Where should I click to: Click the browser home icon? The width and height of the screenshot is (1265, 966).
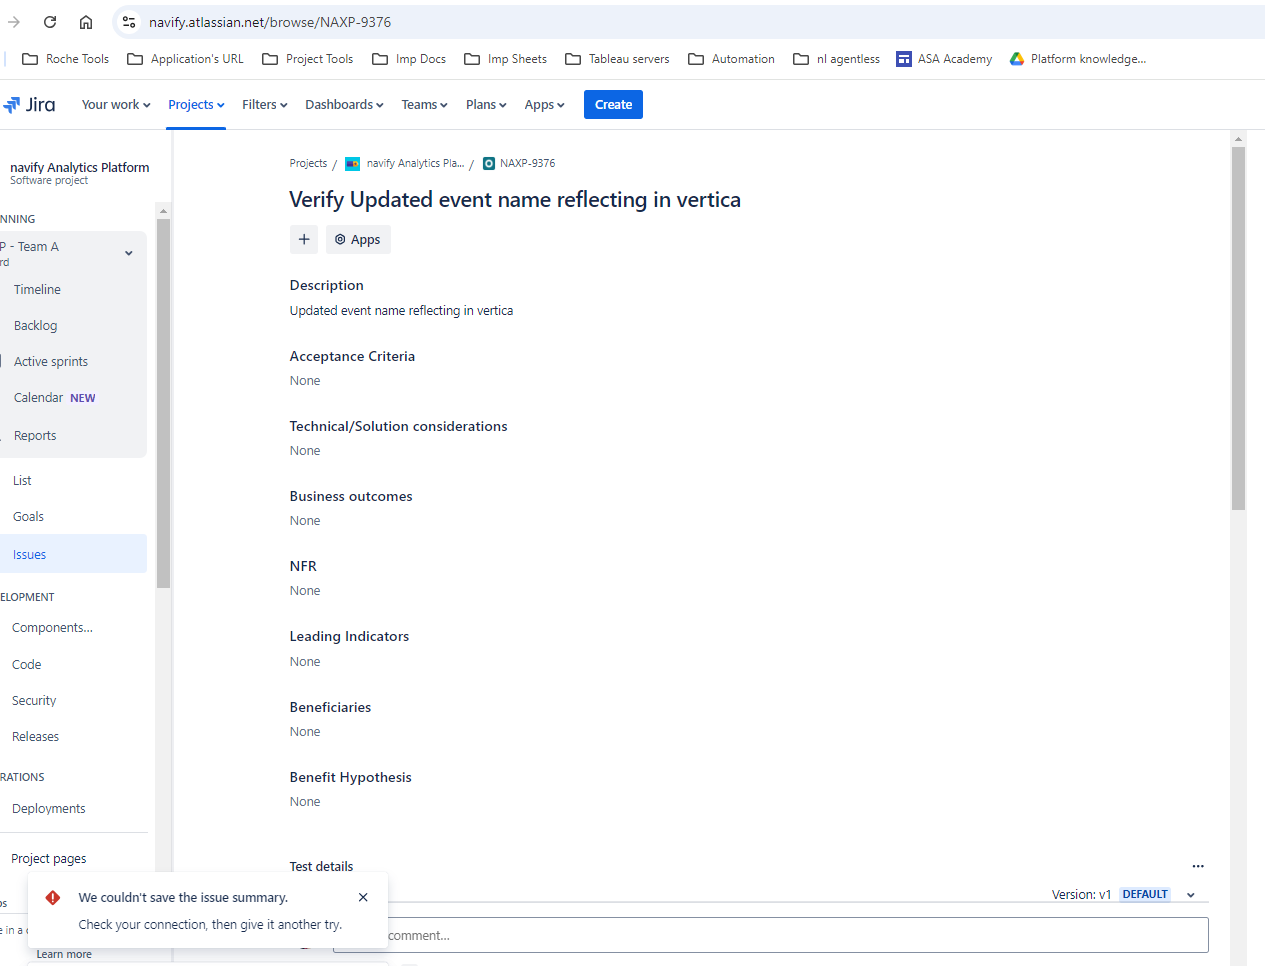tap(86, 21)
